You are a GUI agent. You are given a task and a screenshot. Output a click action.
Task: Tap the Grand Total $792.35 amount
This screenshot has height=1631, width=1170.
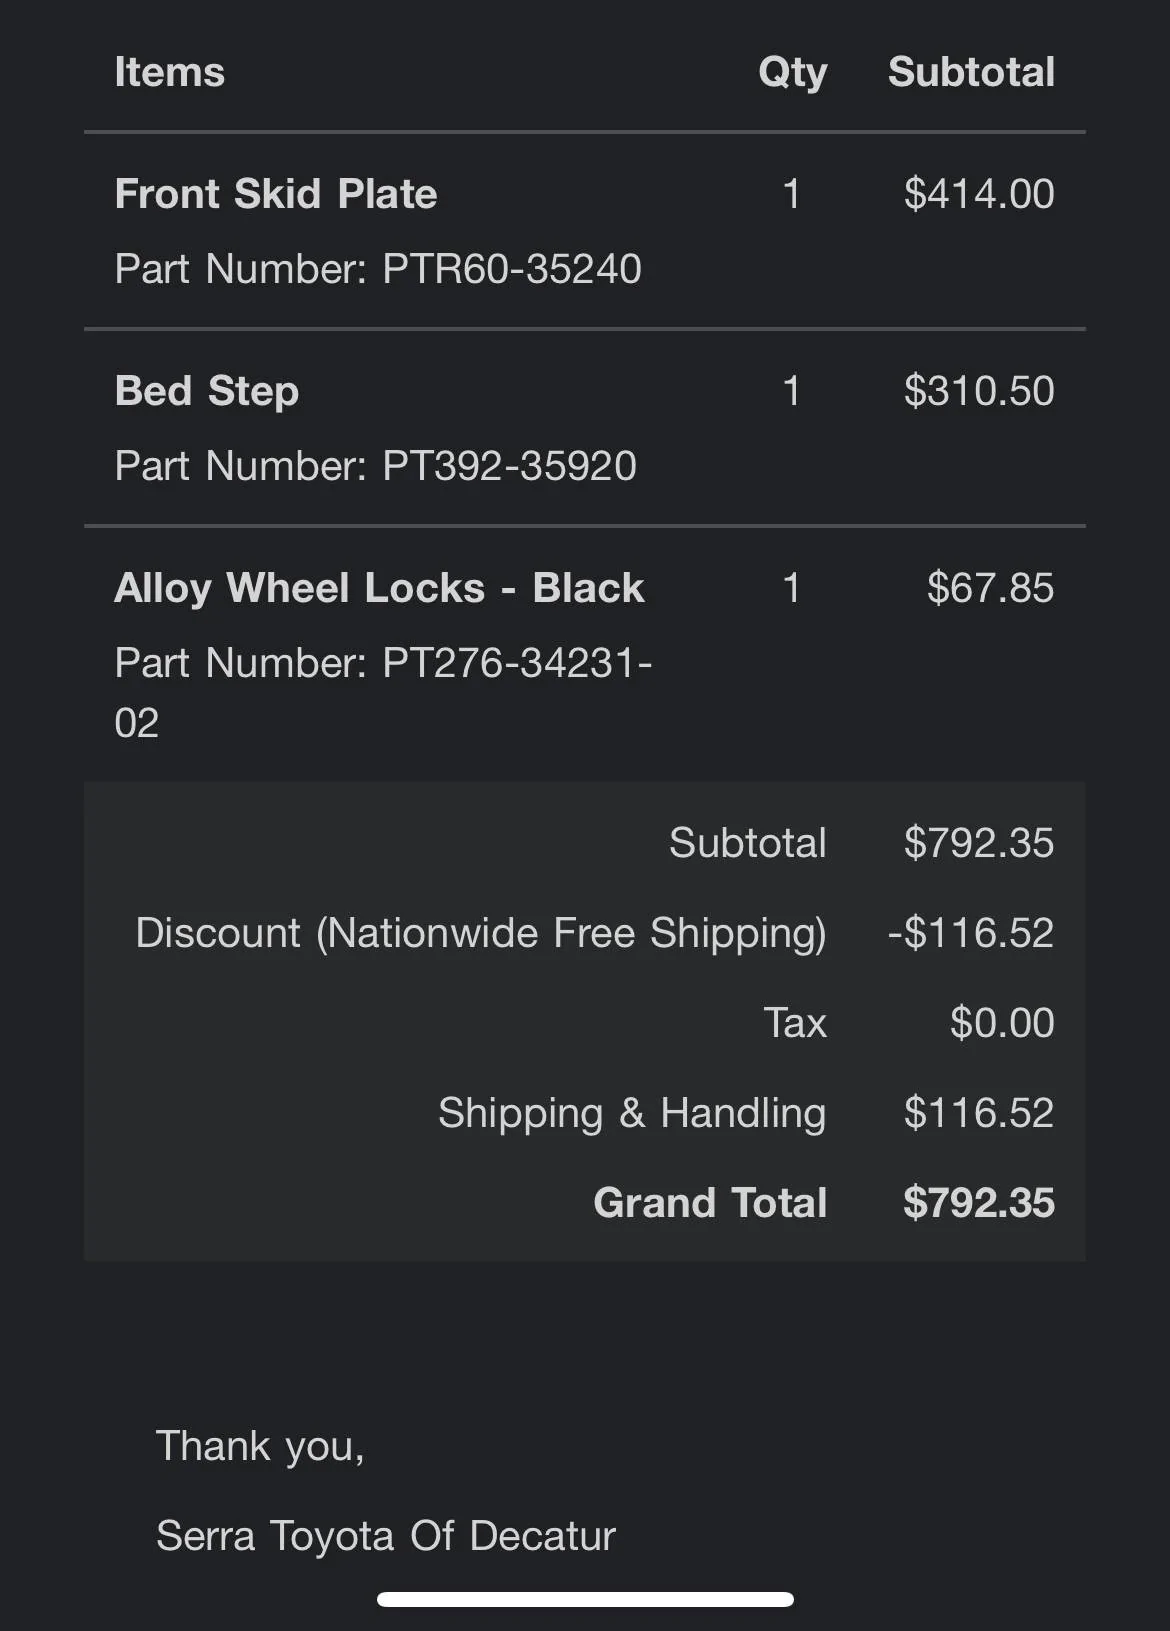[x=978, y=1203]
